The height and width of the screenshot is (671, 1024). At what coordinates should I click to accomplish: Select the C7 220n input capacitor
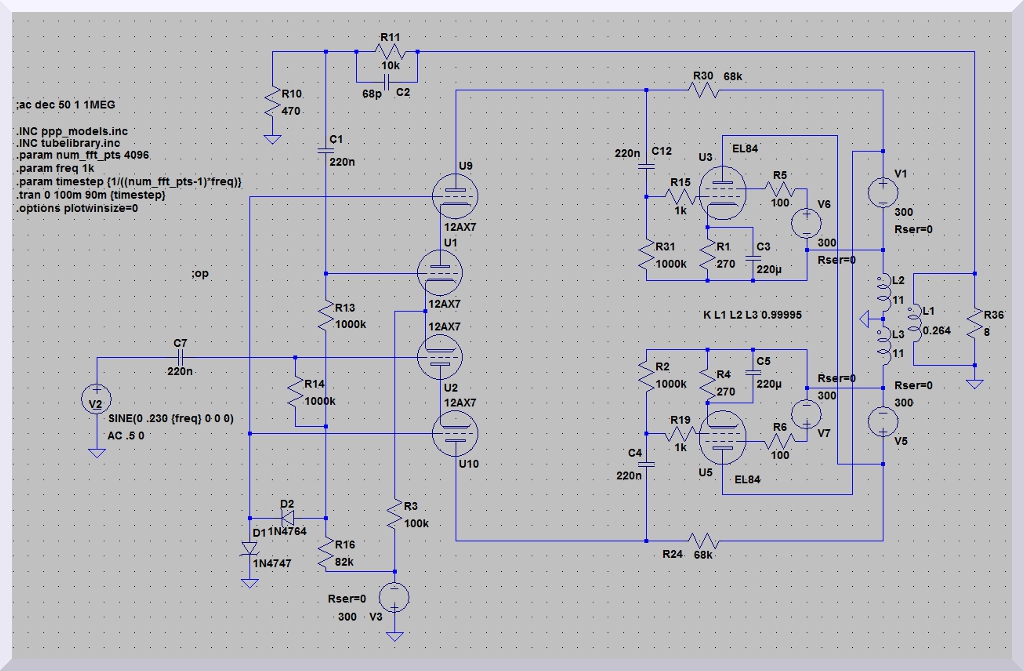(181, 357)
